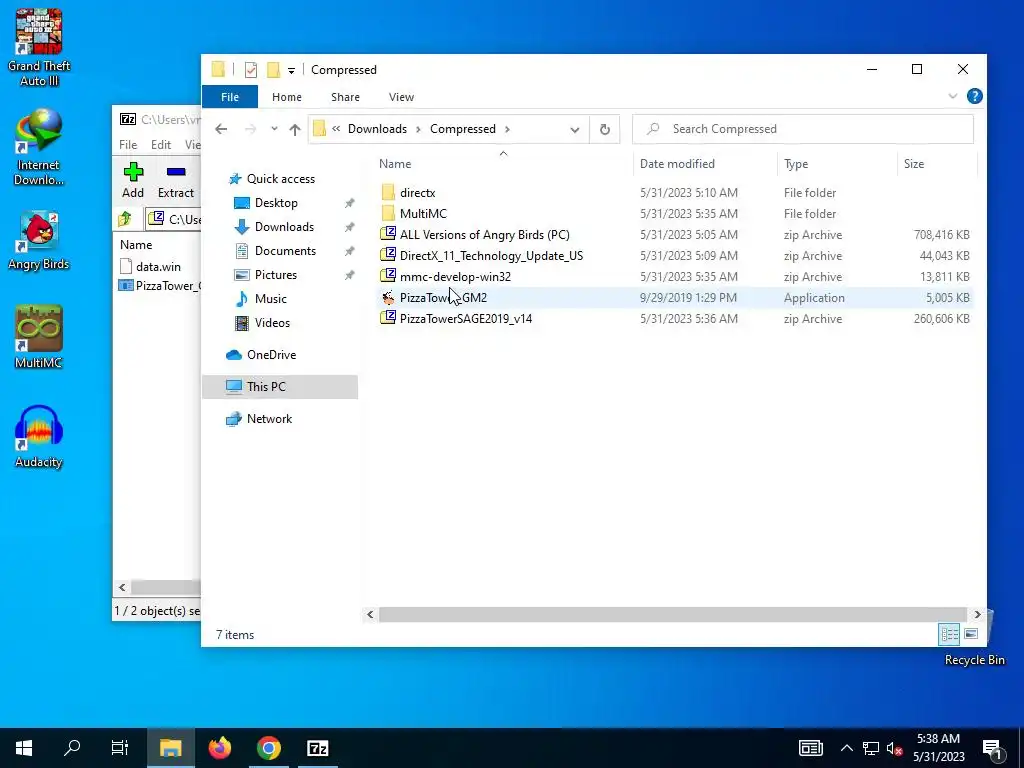Click Extract button in 7-Zip window
Screen dimensions: 1024x768
(176, 180)
